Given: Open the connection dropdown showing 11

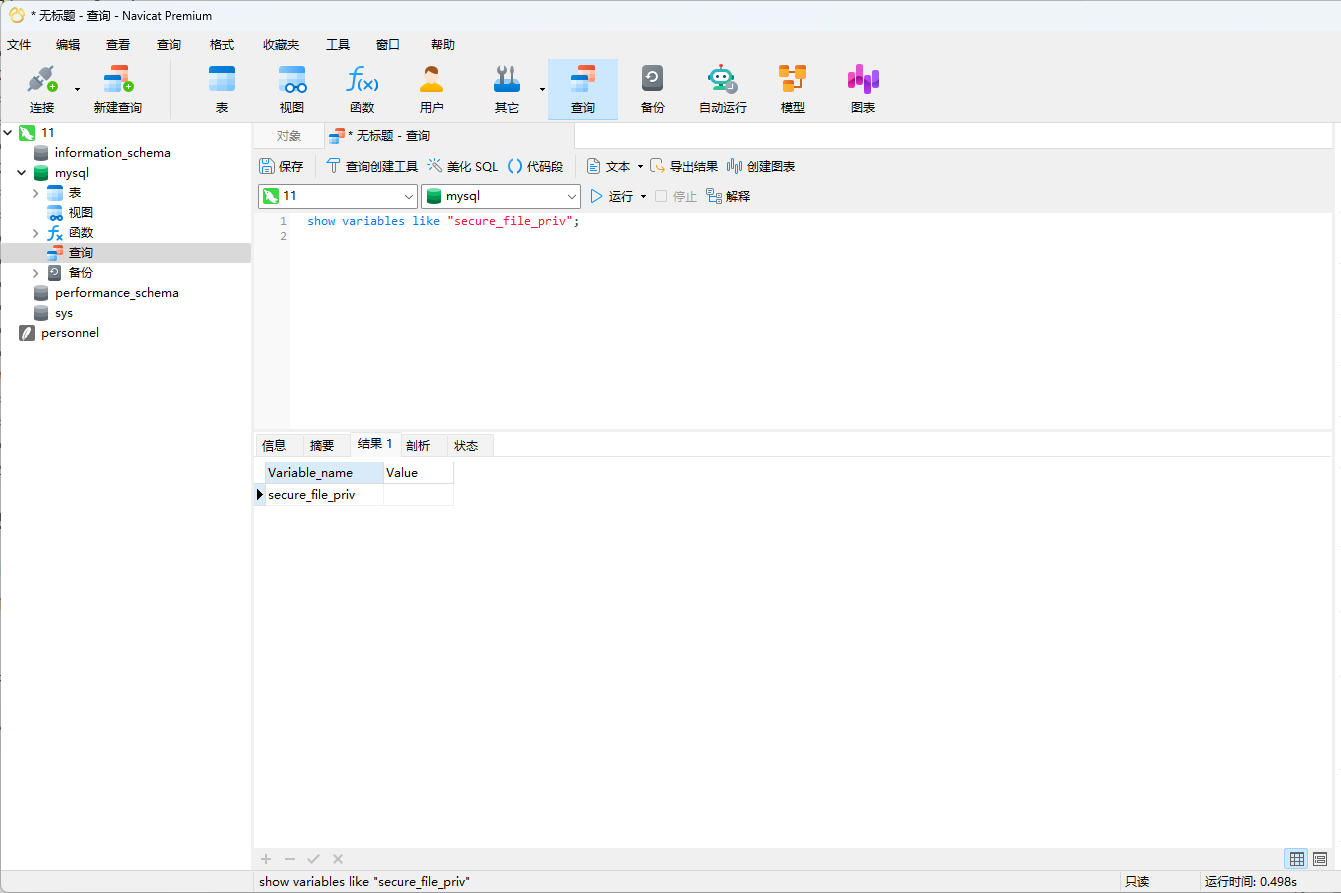Looking at the screenshot, I should (338, 196).
